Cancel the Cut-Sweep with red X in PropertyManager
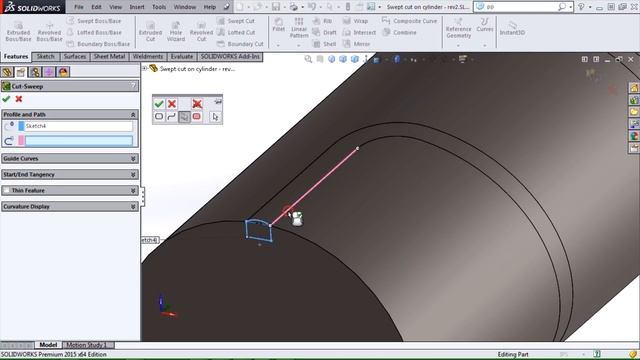Screen dimensions: 640x360 click(19, 99)
